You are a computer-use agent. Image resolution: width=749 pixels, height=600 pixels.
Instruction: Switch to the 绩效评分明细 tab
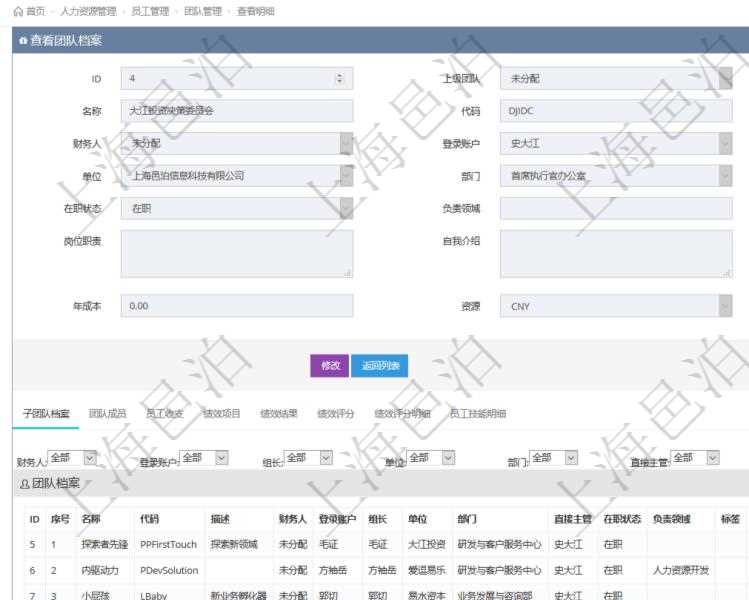pos(403,414)
